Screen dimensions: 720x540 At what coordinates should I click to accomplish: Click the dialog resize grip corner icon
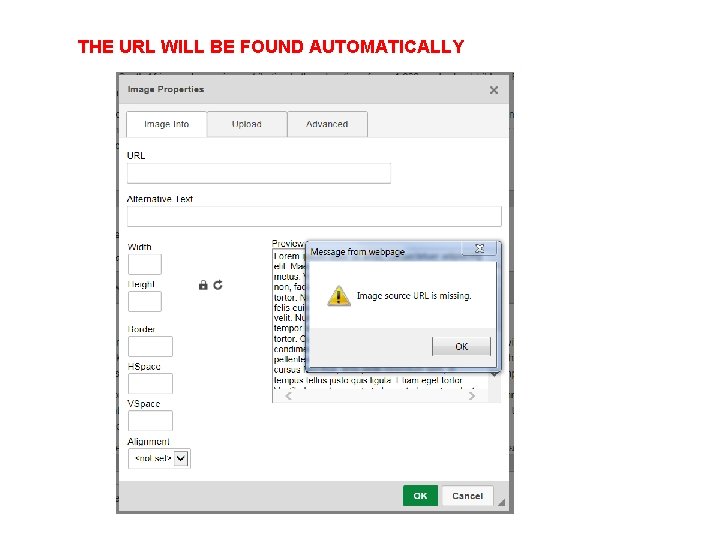point(501,502)
